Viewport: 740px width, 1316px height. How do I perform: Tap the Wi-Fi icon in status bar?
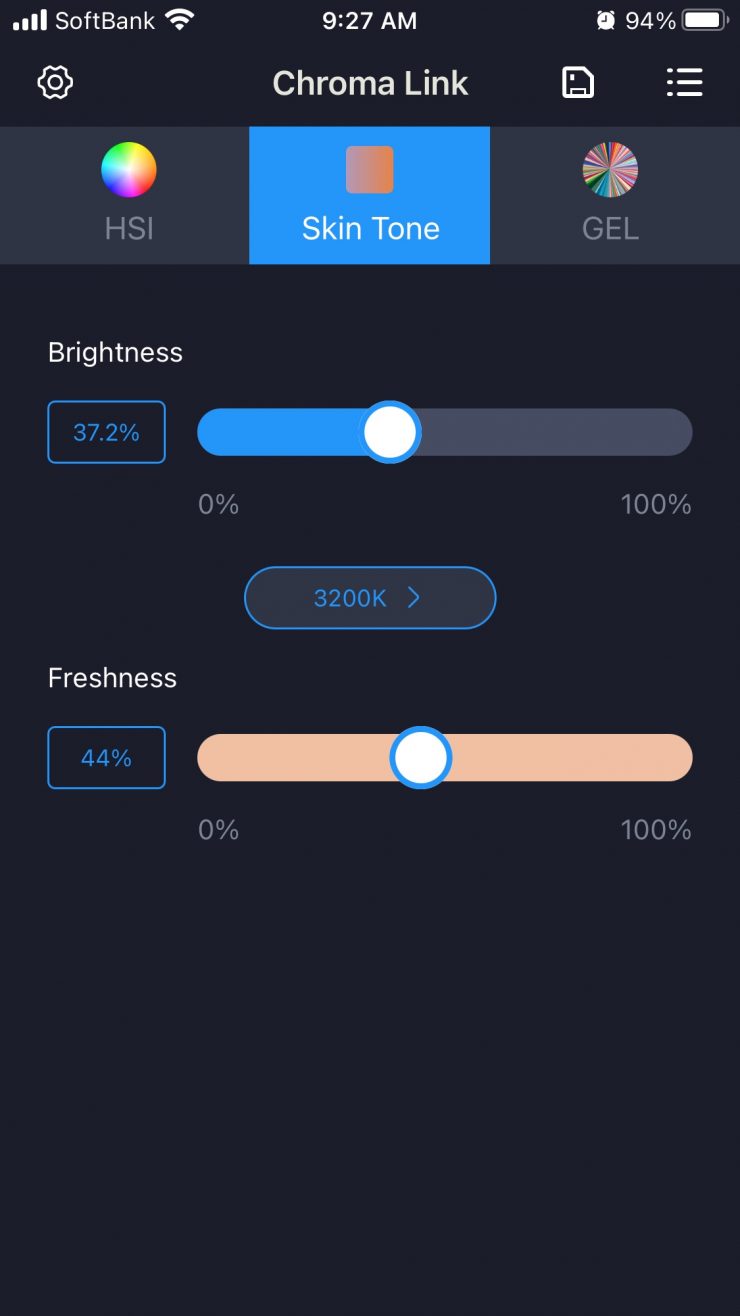tap(181, 20)
